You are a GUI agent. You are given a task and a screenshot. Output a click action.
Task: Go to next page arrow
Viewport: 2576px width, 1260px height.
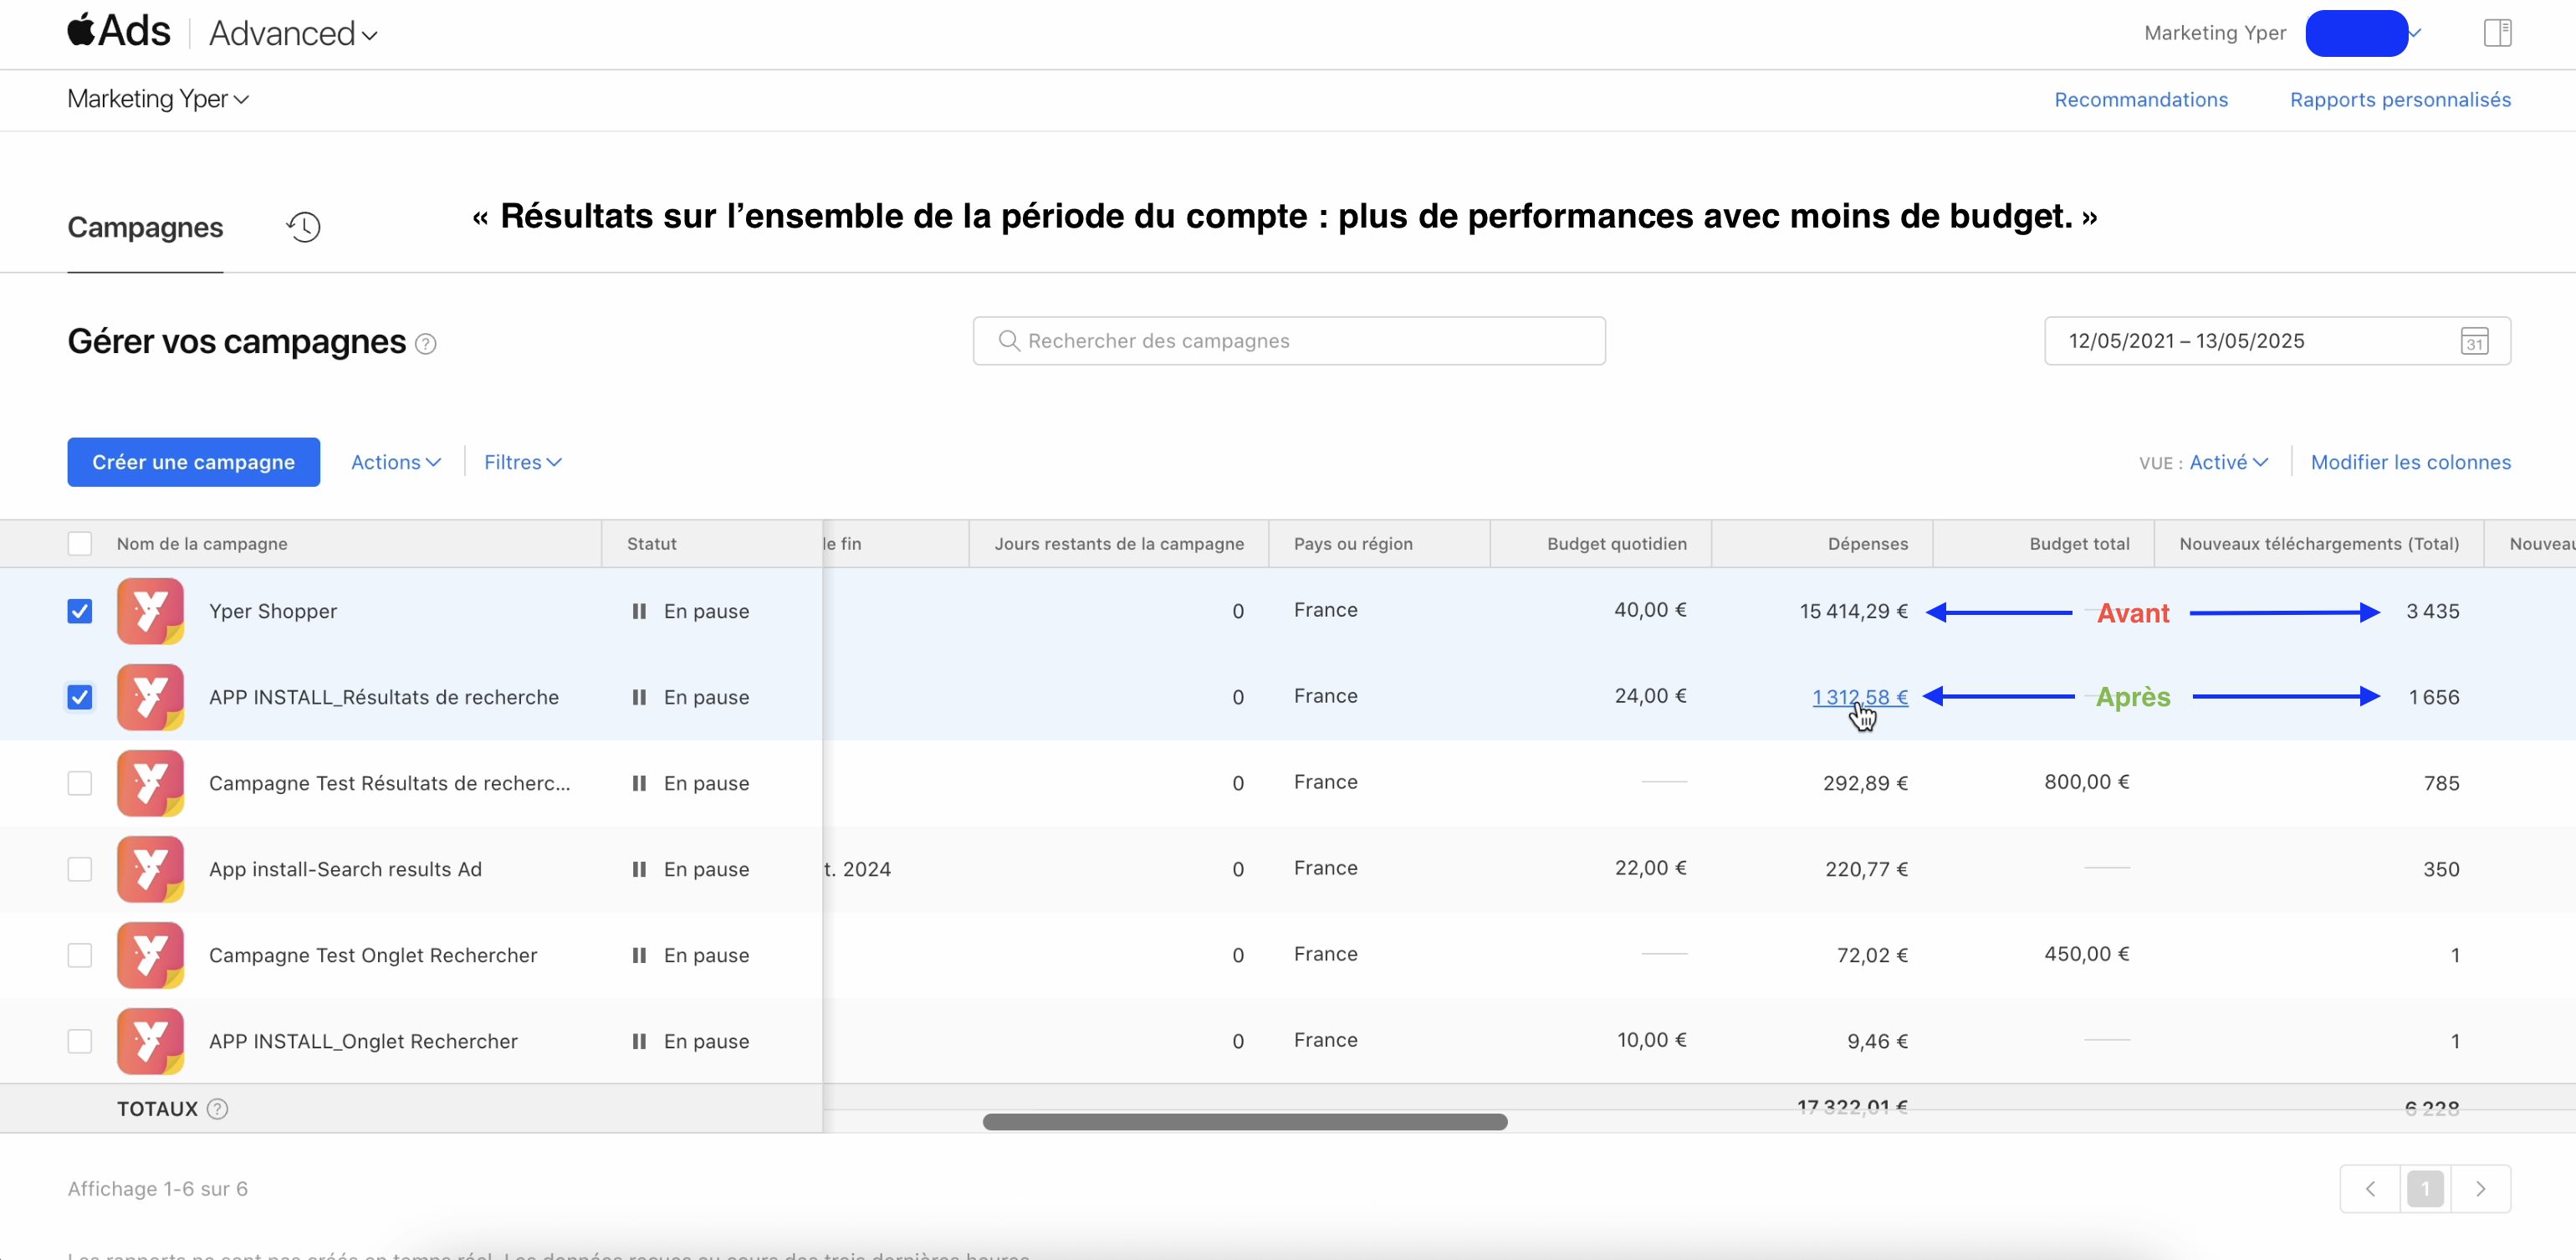point(2480,1189)
